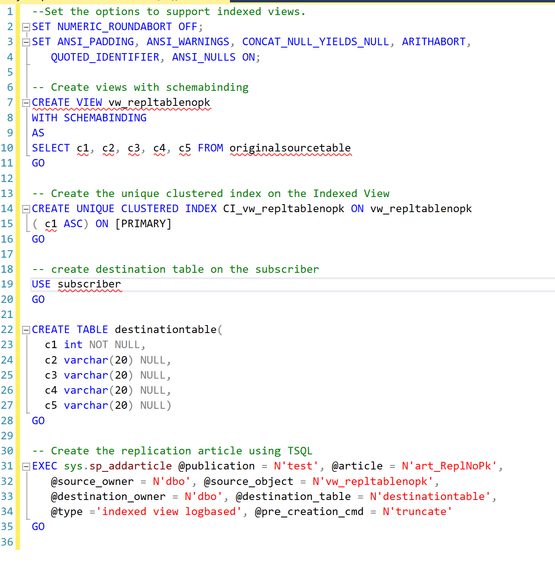Click @pre_creation_cmd parameter
This screenshot has width=555, height=565.
click(x=309, y=512)
